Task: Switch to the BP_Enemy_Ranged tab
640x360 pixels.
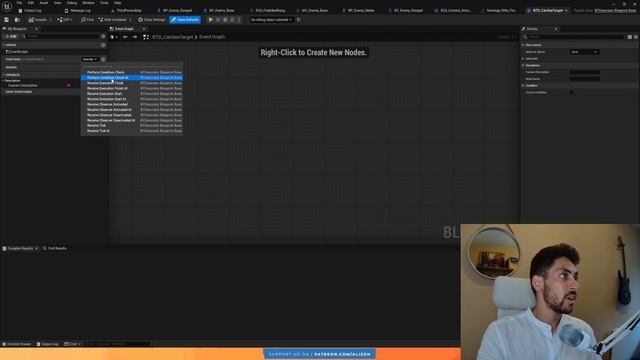Action: [x=175, y=11]
